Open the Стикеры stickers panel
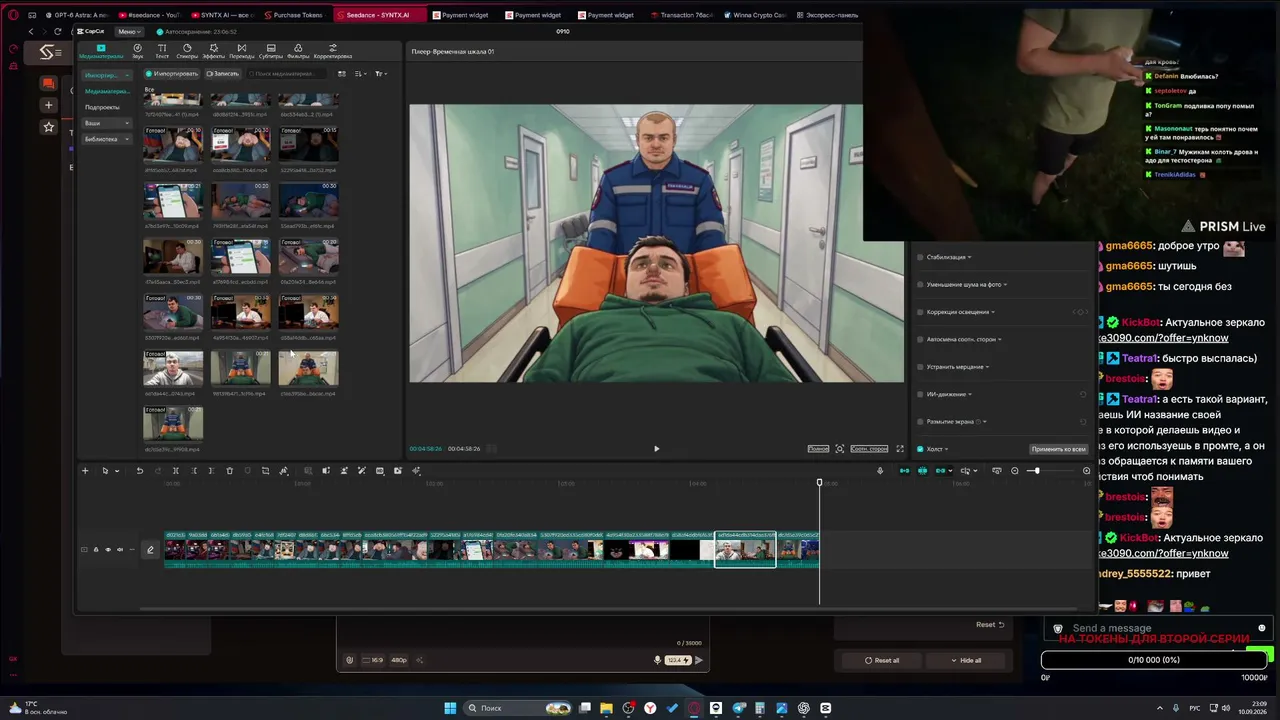1280x720 pixels. [x=187, y=51]
